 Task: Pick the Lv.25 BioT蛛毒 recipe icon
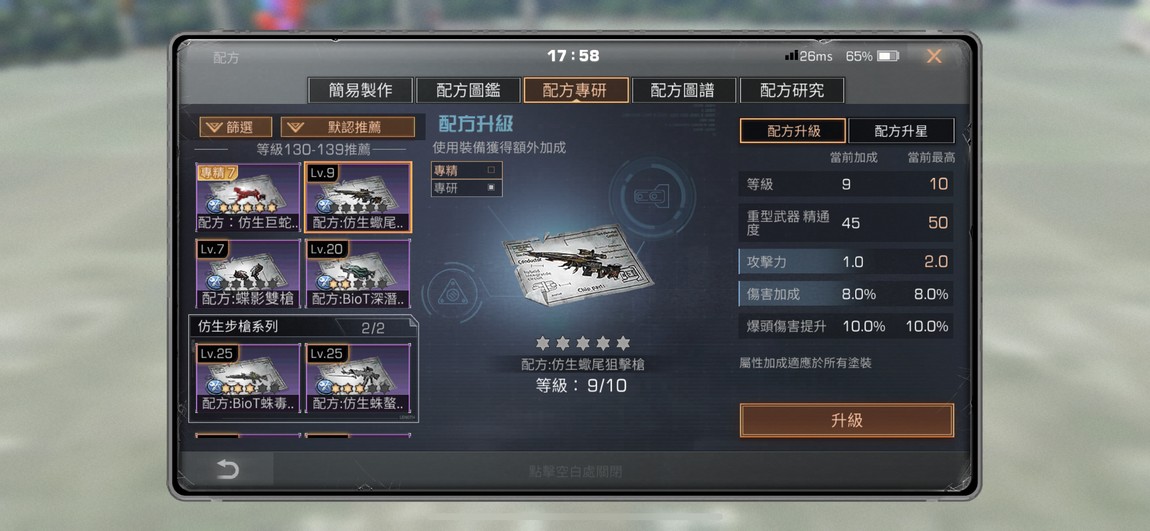tap(248, 378)
